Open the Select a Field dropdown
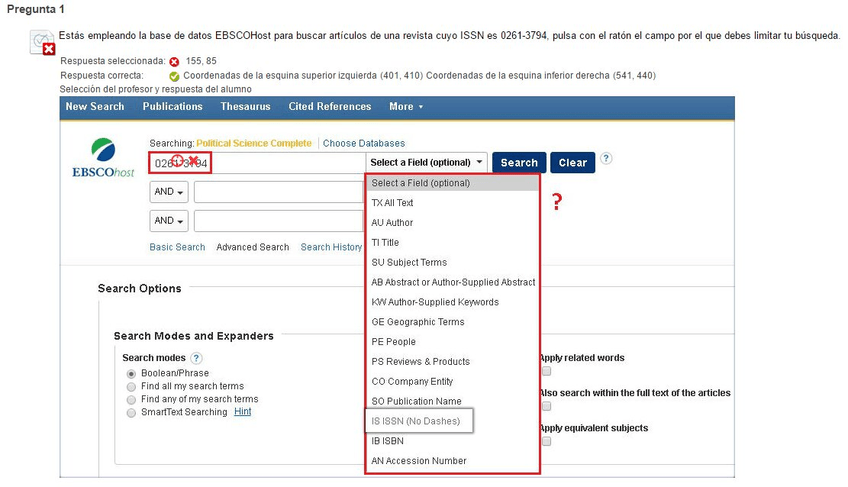Viewport: 848px width, 487px height. 427,162
